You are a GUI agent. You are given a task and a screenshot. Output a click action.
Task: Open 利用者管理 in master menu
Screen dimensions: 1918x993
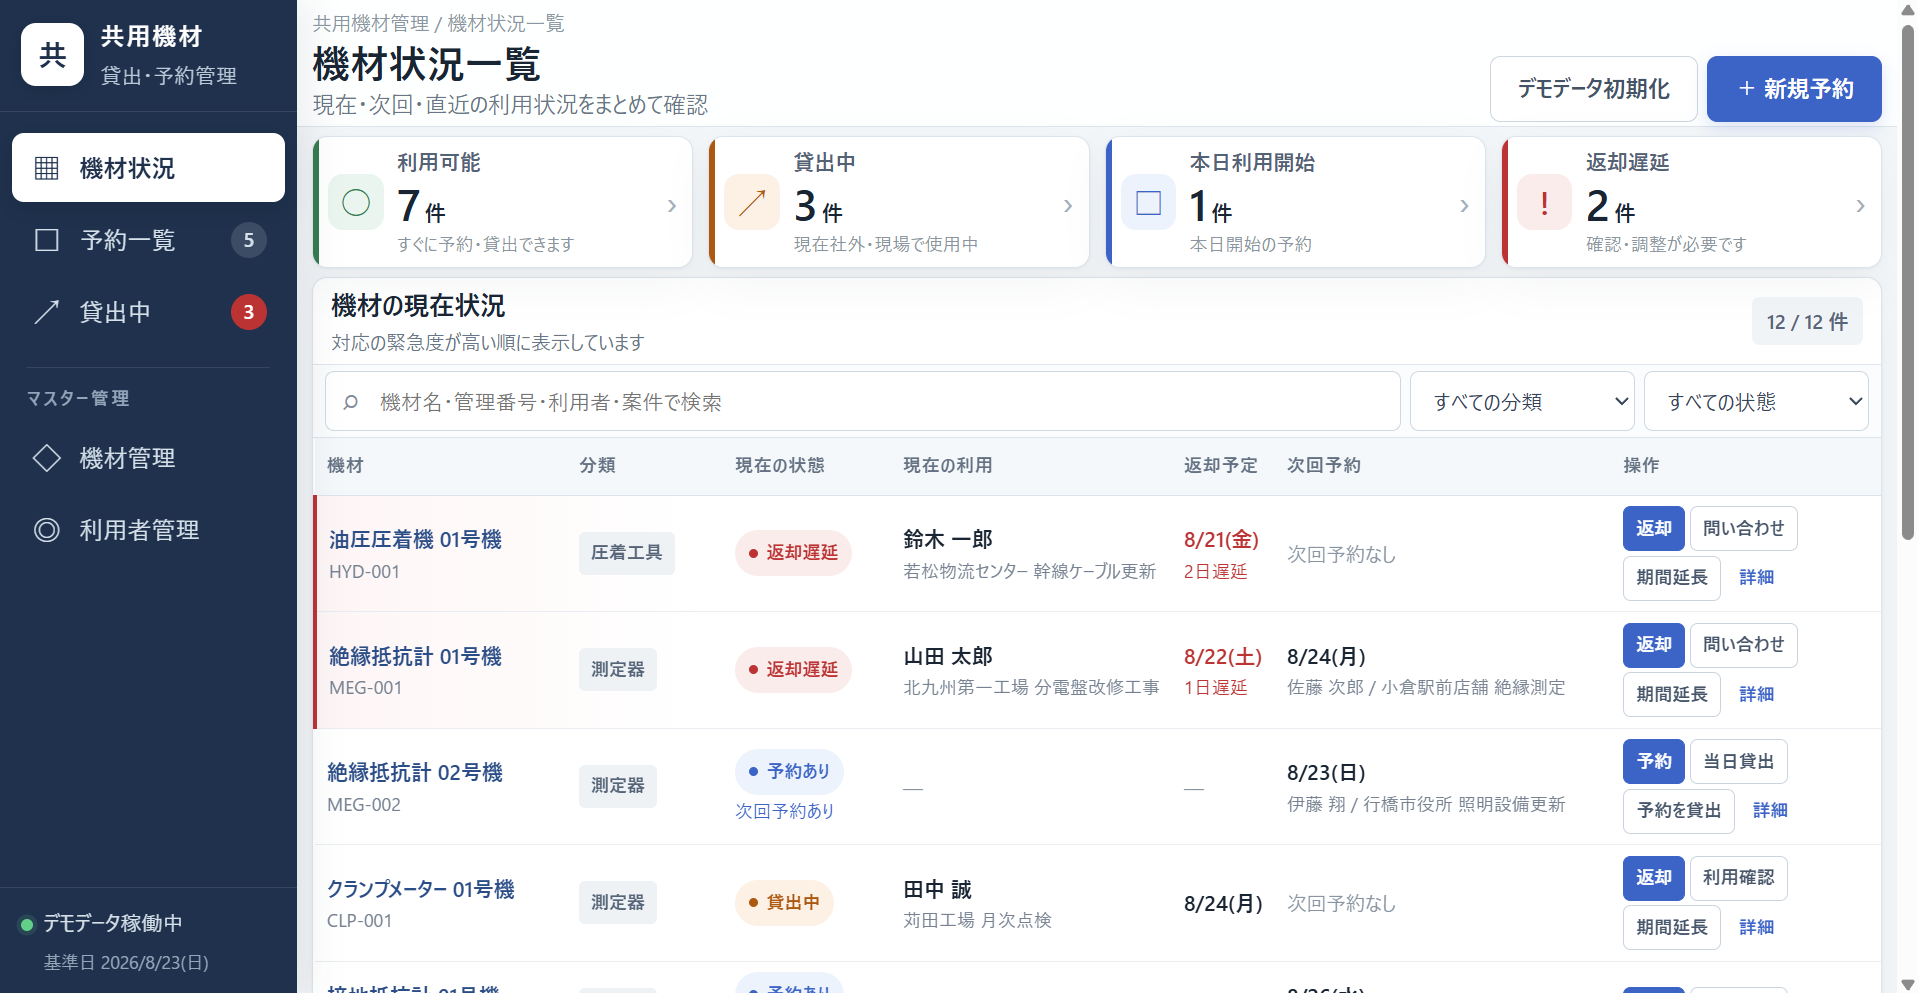click(x=148, y=530)
